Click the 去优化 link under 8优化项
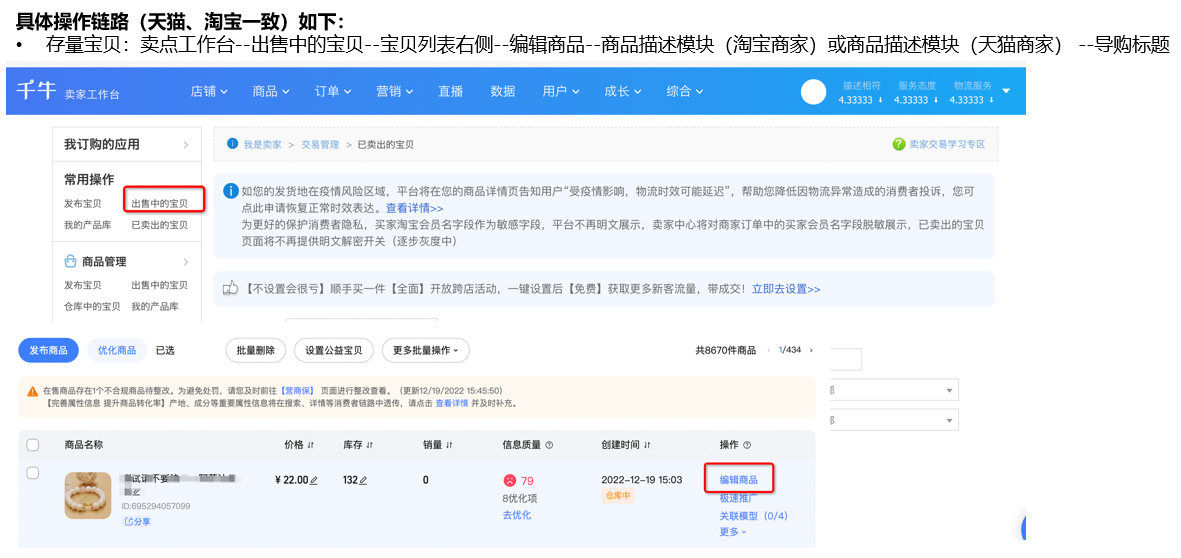 [x=517, y=515]
